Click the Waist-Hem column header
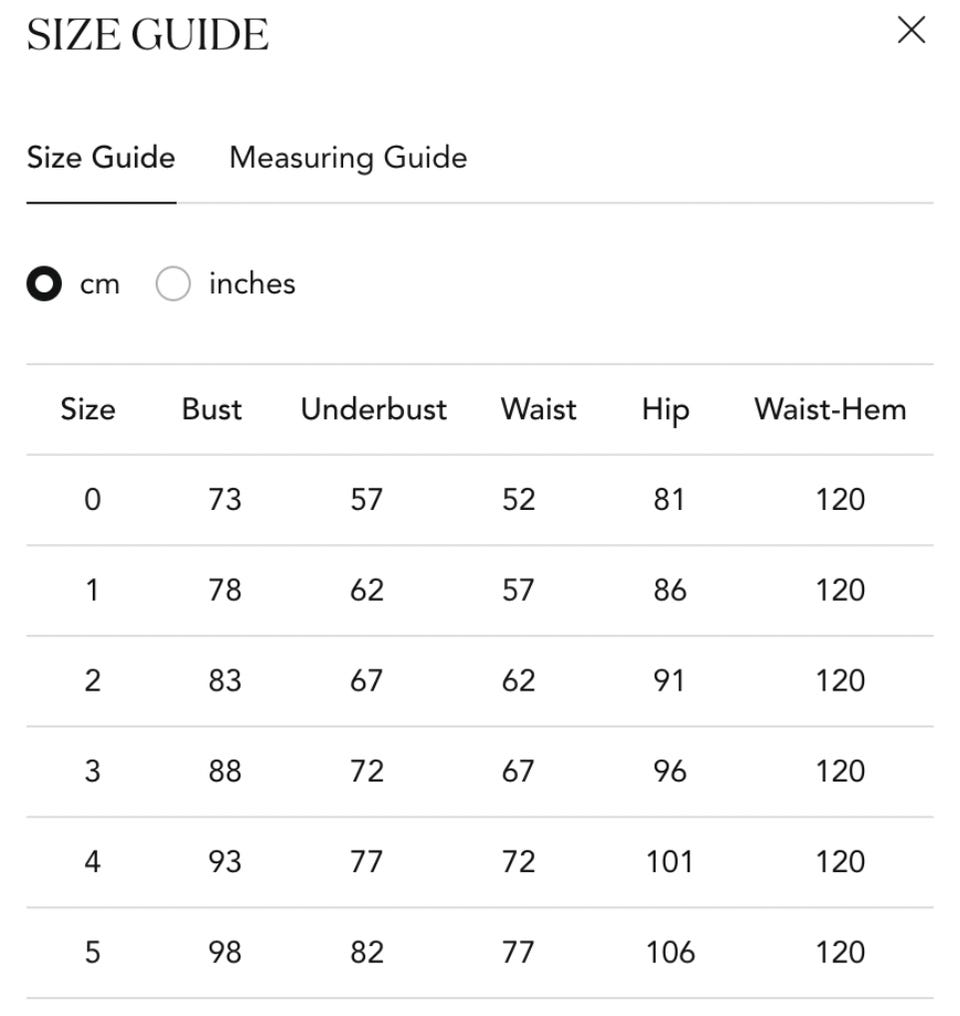 pyautogui.click(x=830, y=410)
